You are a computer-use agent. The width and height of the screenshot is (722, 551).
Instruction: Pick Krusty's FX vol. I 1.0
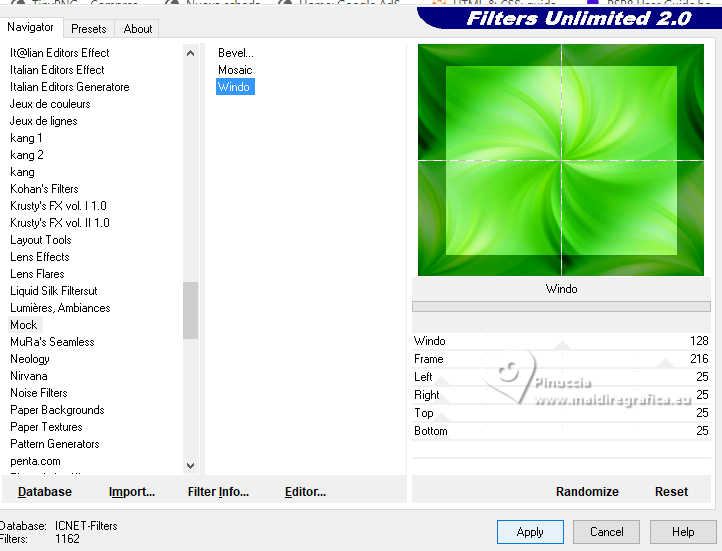[58, 206]
